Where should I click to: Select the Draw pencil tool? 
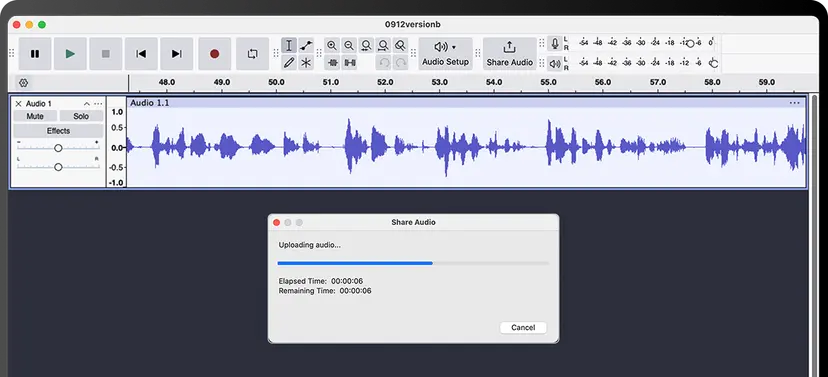289,63
